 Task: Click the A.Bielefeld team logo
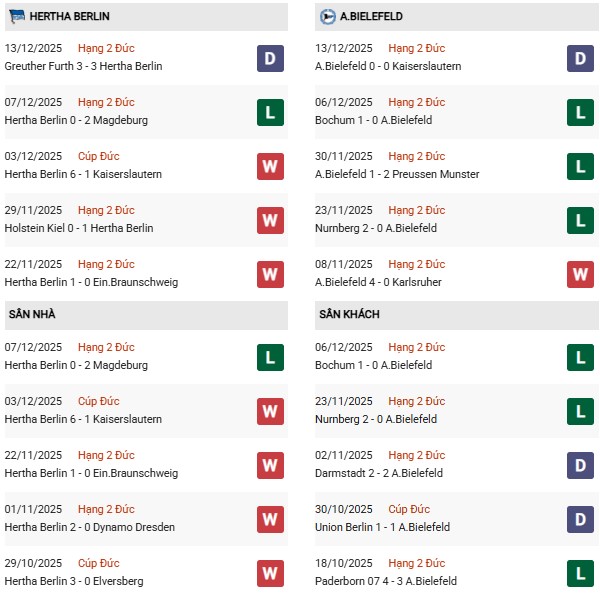327,17
